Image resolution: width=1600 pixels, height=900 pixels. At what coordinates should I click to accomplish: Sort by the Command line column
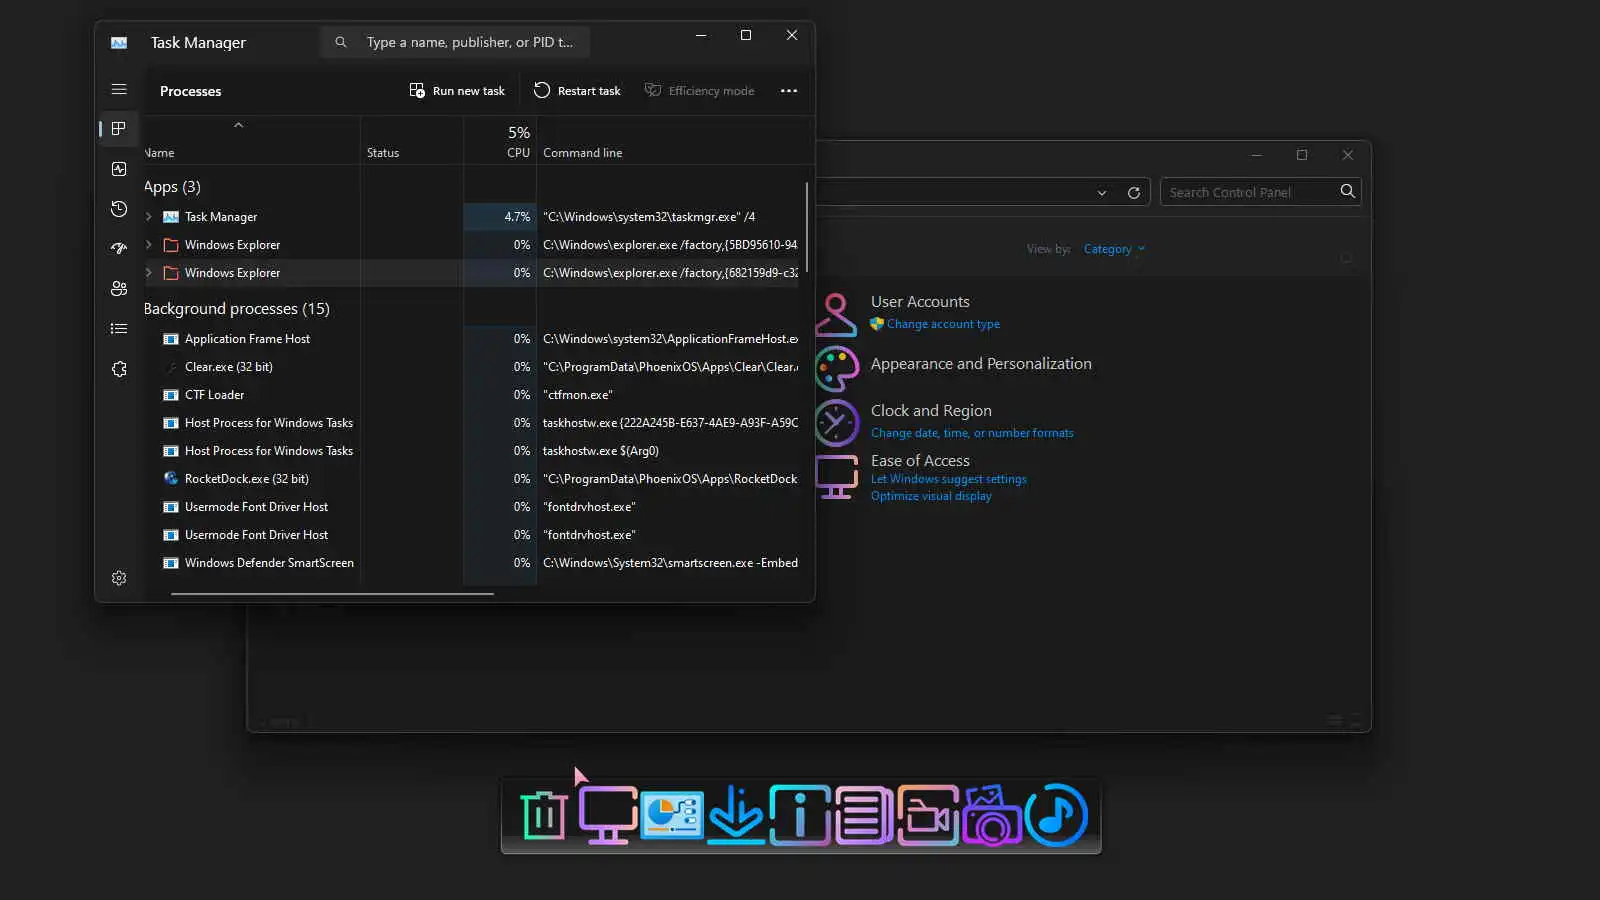[x=582, y=153]
